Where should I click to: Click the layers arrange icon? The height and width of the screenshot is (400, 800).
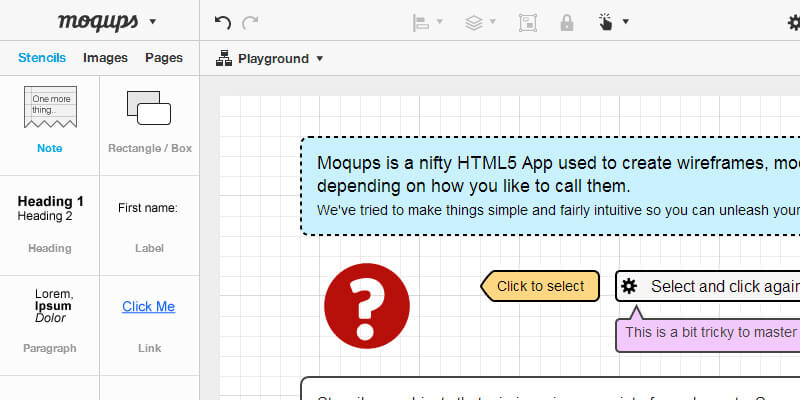point(474,22)
